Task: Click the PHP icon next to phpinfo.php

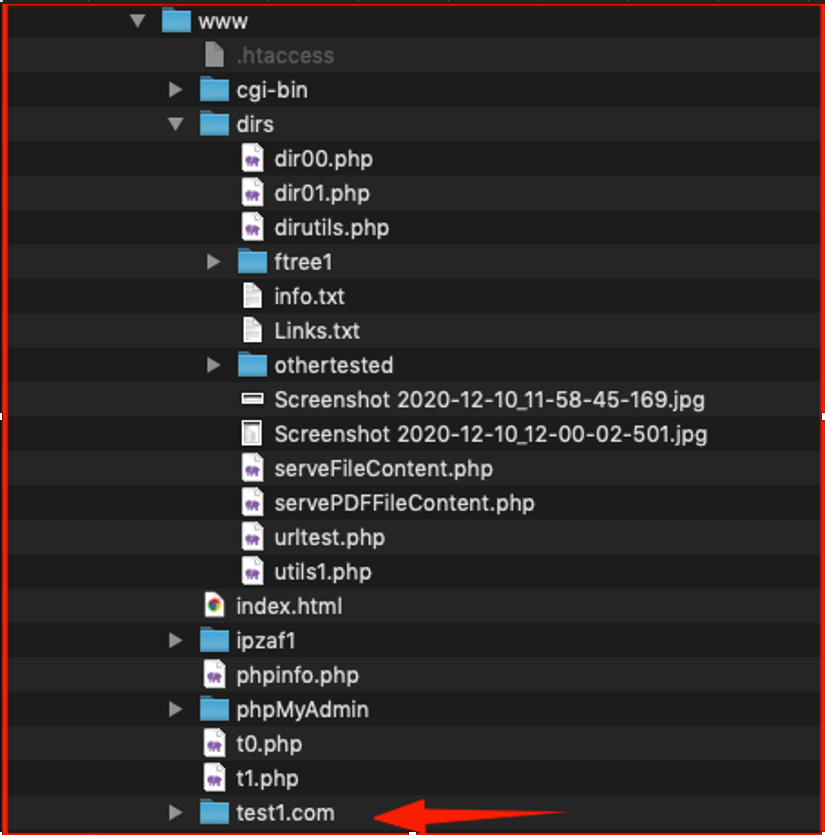Action: 214,675
